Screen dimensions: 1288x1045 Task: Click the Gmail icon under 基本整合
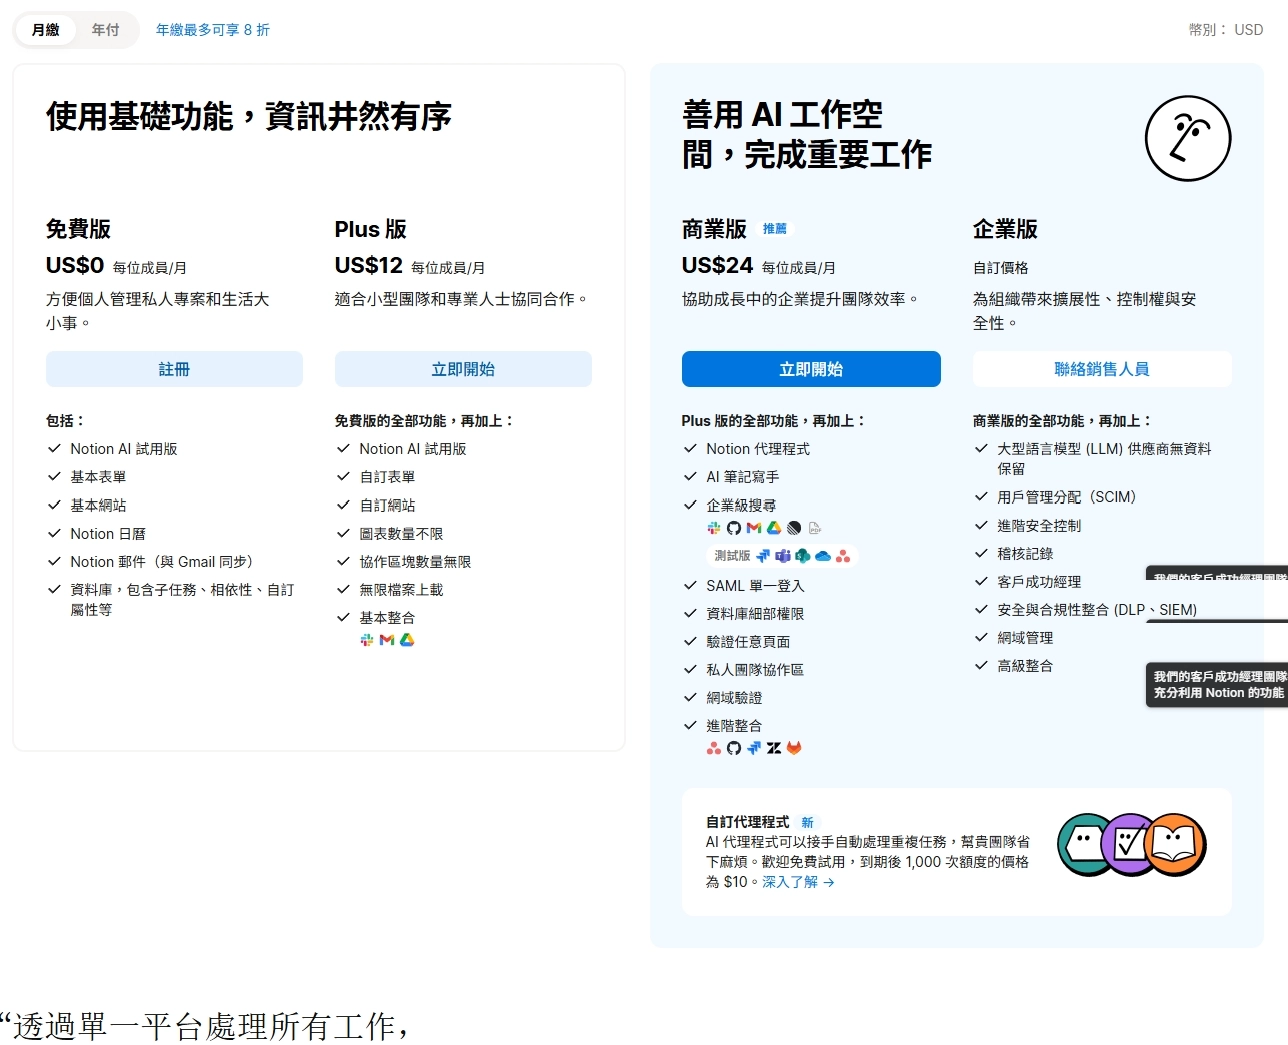pyautogui.click(x=389, y=640)
